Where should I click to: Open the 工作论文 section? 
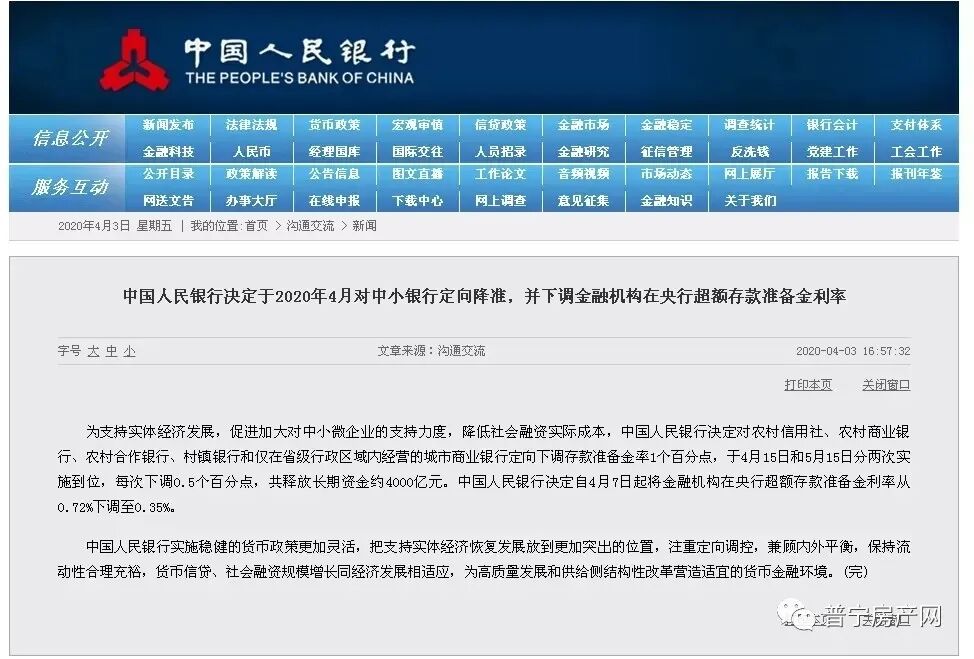[x=501, y=174]
